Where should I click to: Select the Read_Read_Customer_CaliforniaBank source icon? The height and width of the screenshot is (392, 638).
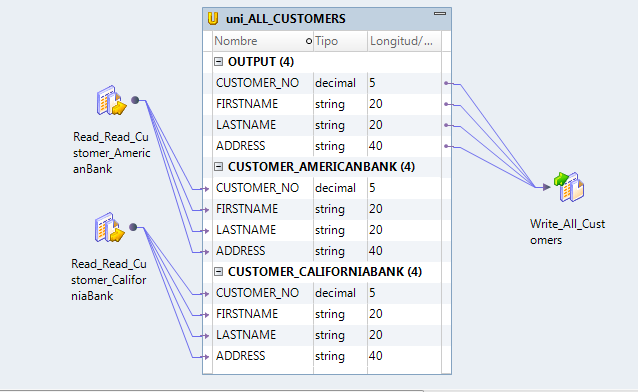point(109,228)
